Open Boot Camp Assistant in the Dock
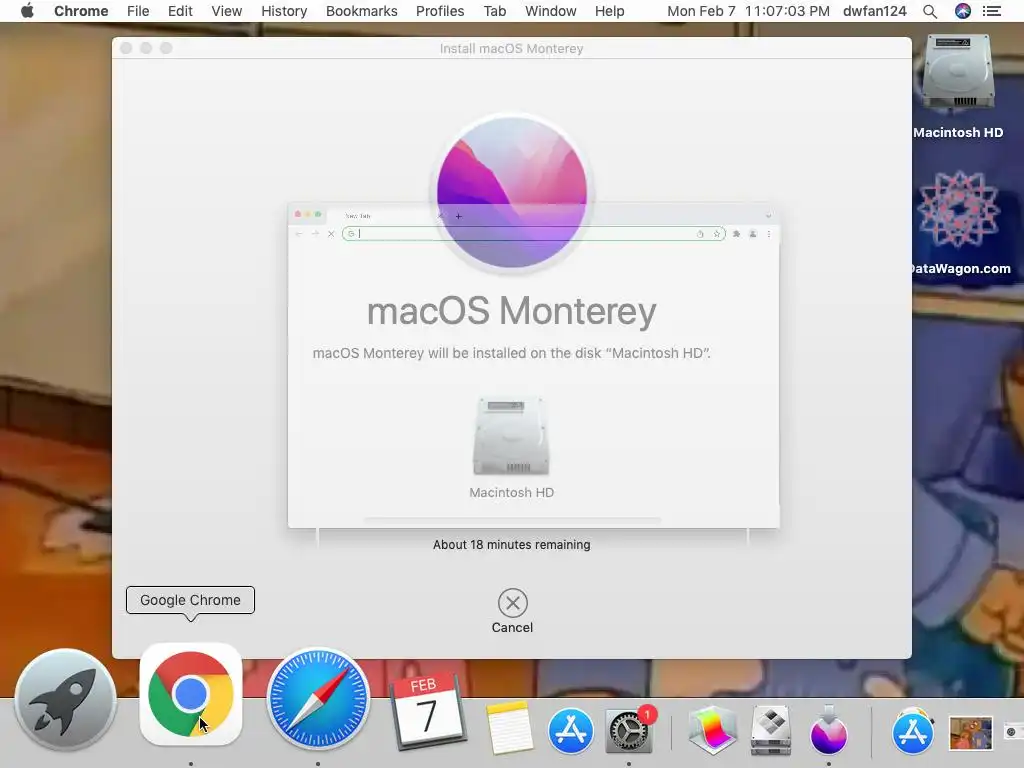Image resolution: width=1024 pixels, height=768 pixels. pyautogui.click(x=771, y=730)
